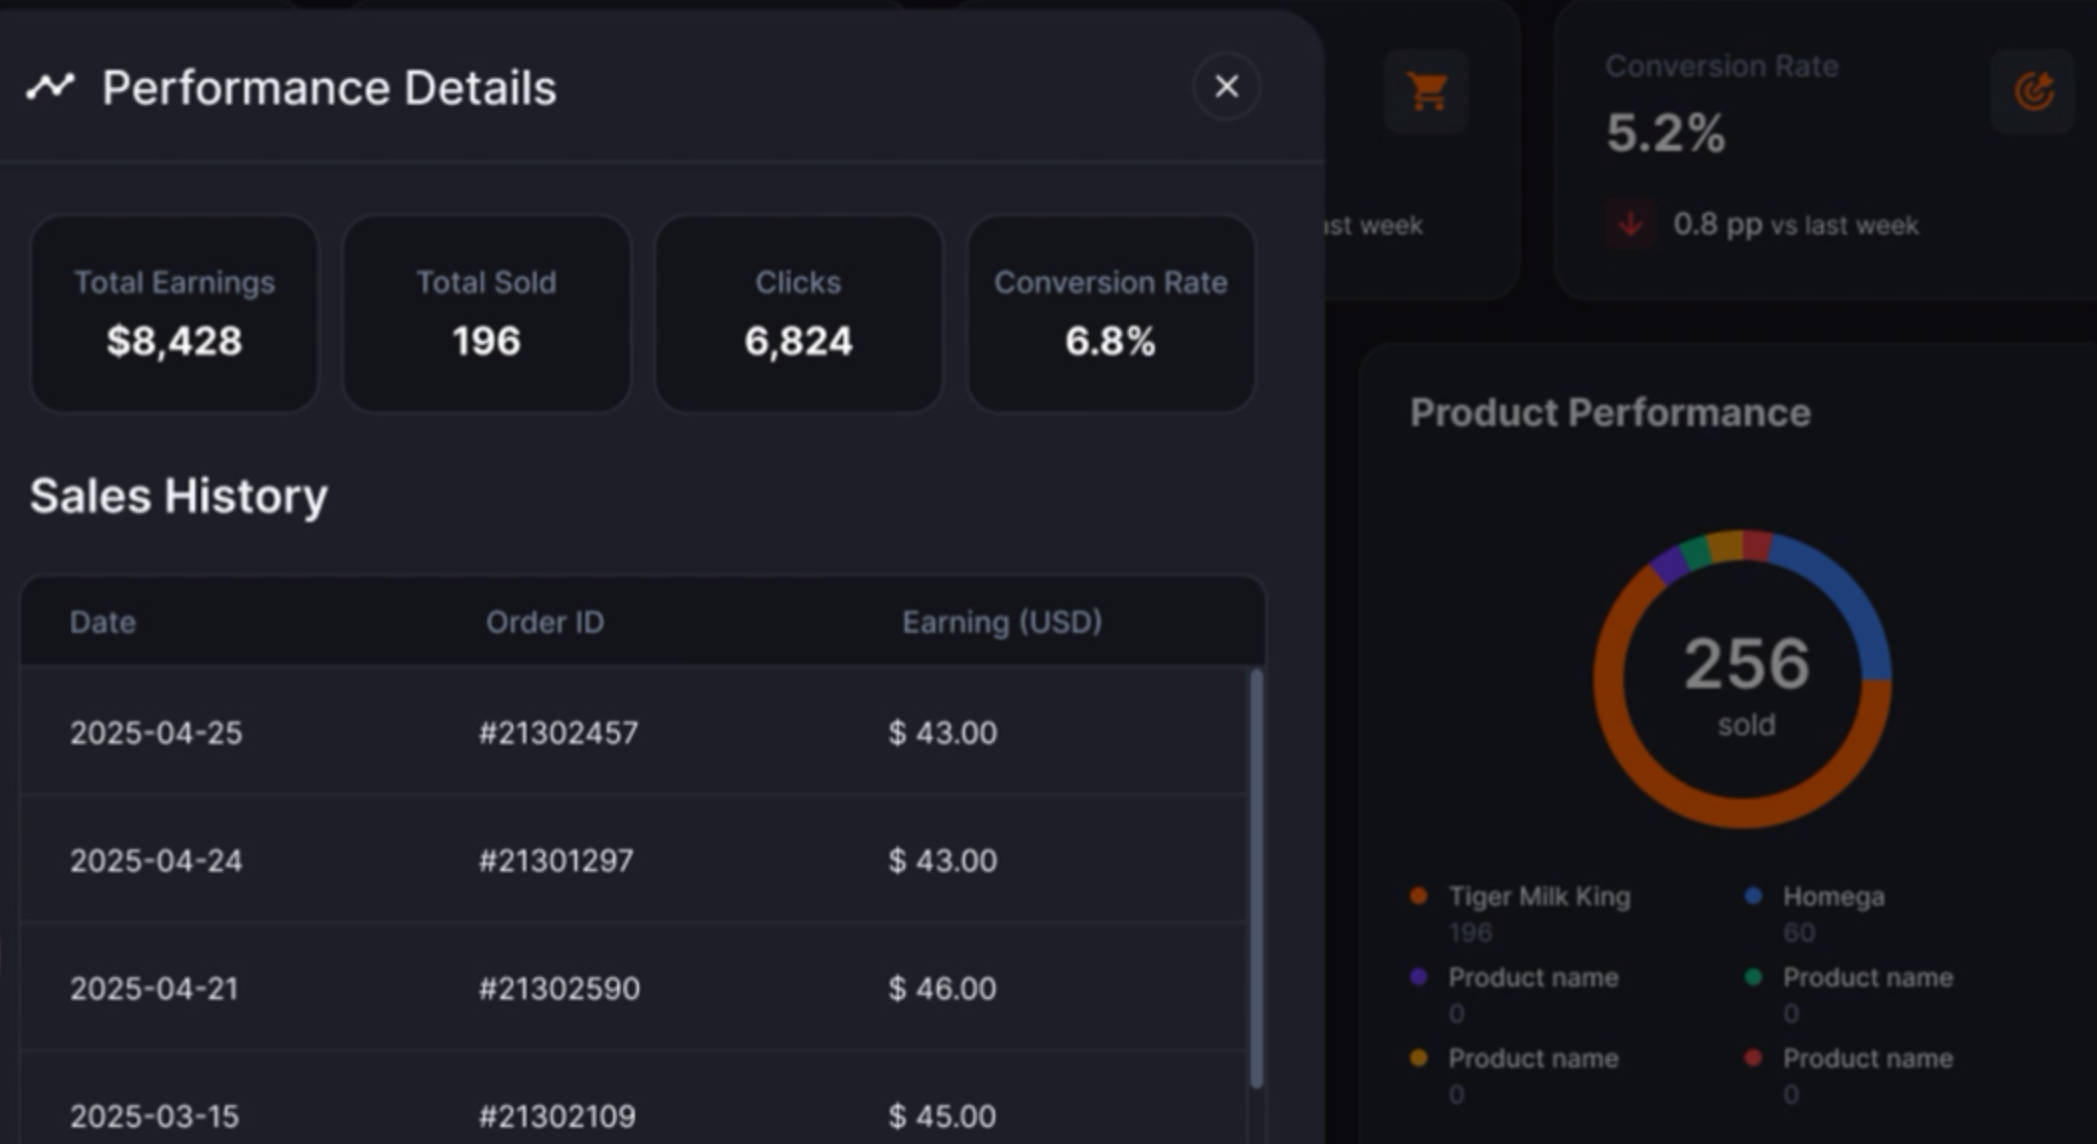Click date 2025-04-25 in Sales History
The height and width of the screenshot is (1144, 2097).
(156, 732)
